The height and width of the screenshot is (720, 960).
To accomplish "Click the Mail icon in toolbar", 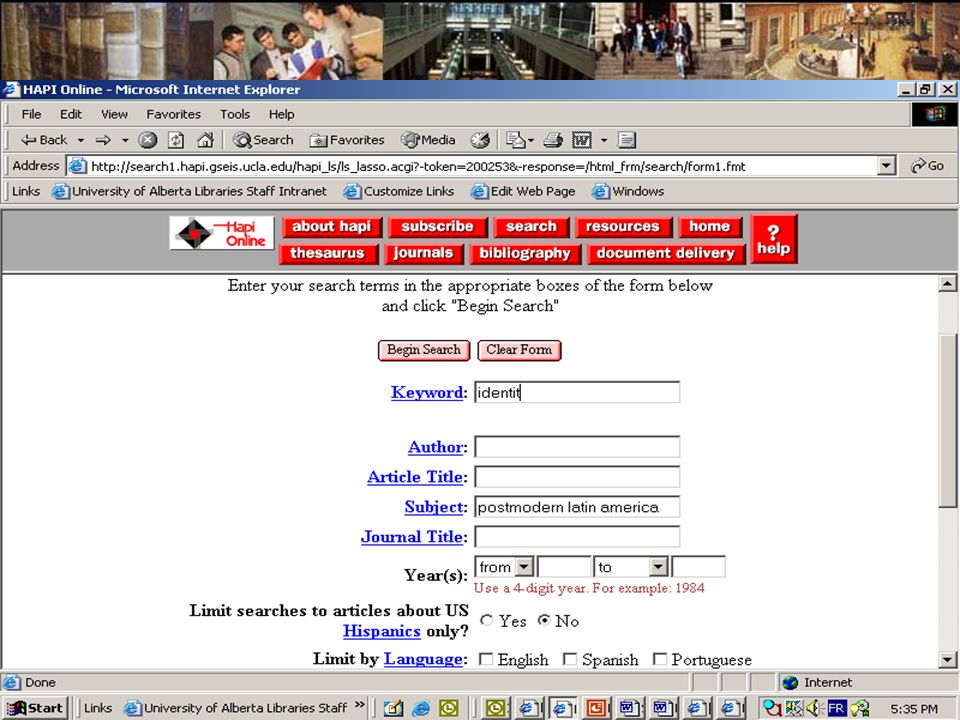I will pyautogui.click(x=515, y=140).
